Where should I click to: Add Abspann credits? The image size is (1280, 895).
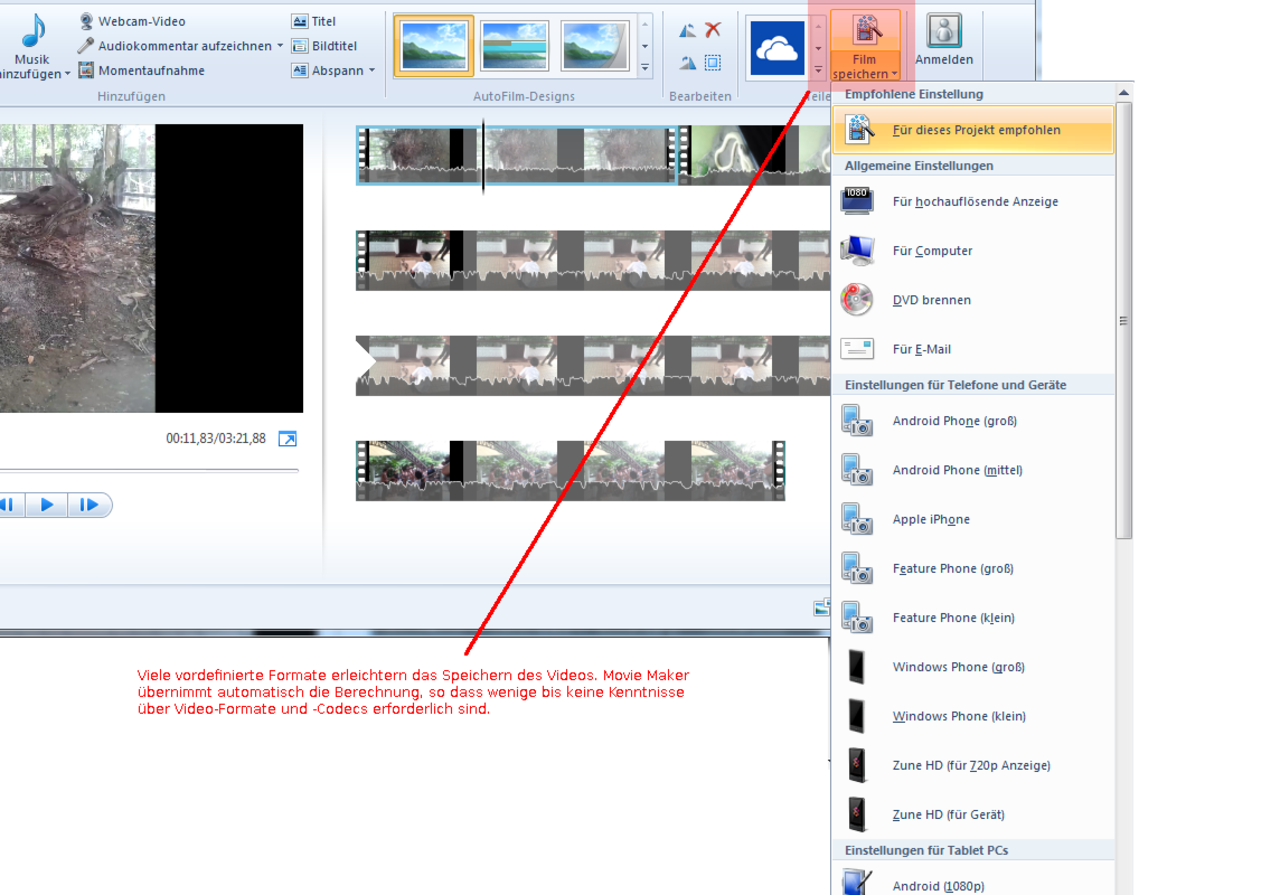[x=326, y=71]
